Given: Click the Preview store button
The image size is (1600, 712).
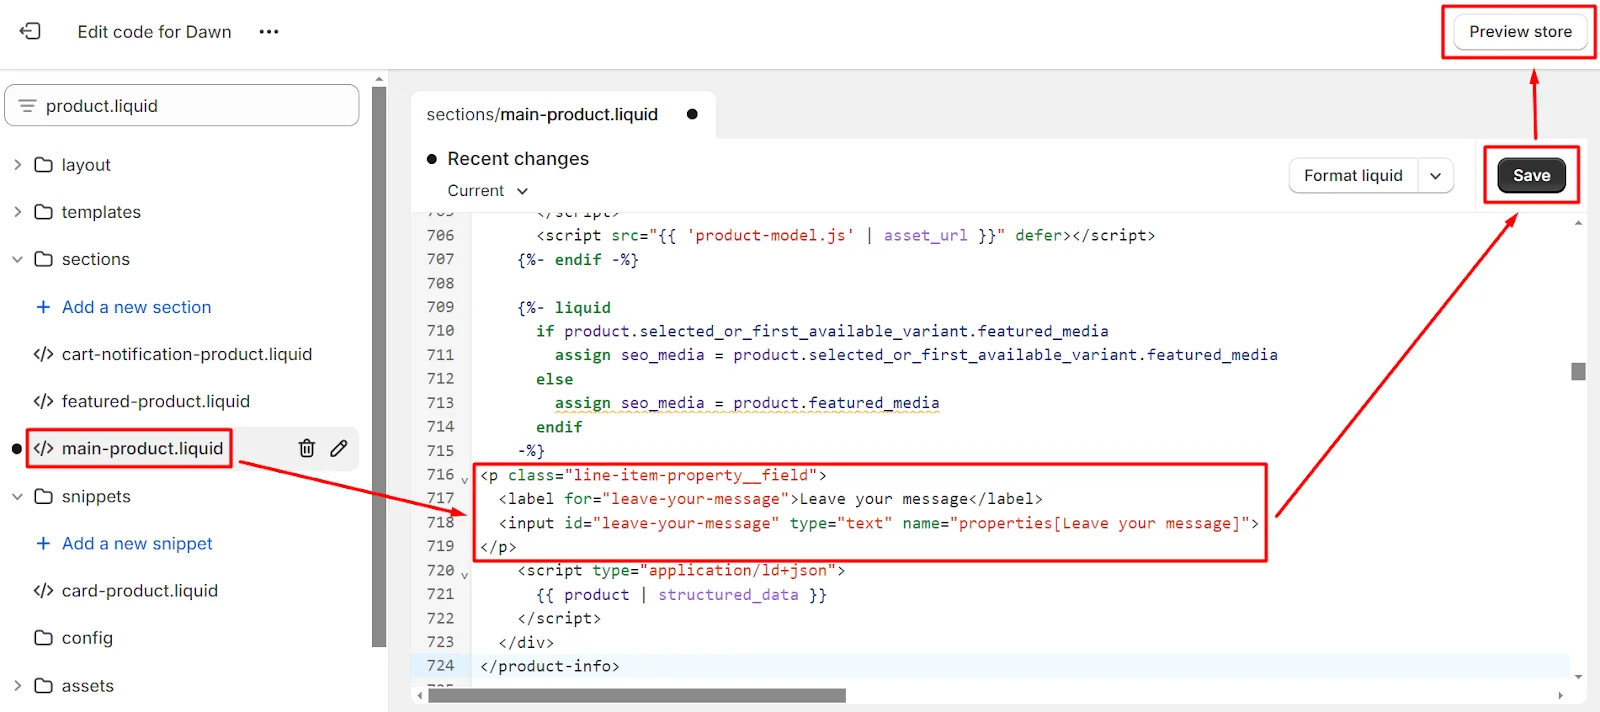Looking at the screenshot, I should click(x=1520, y=32).
